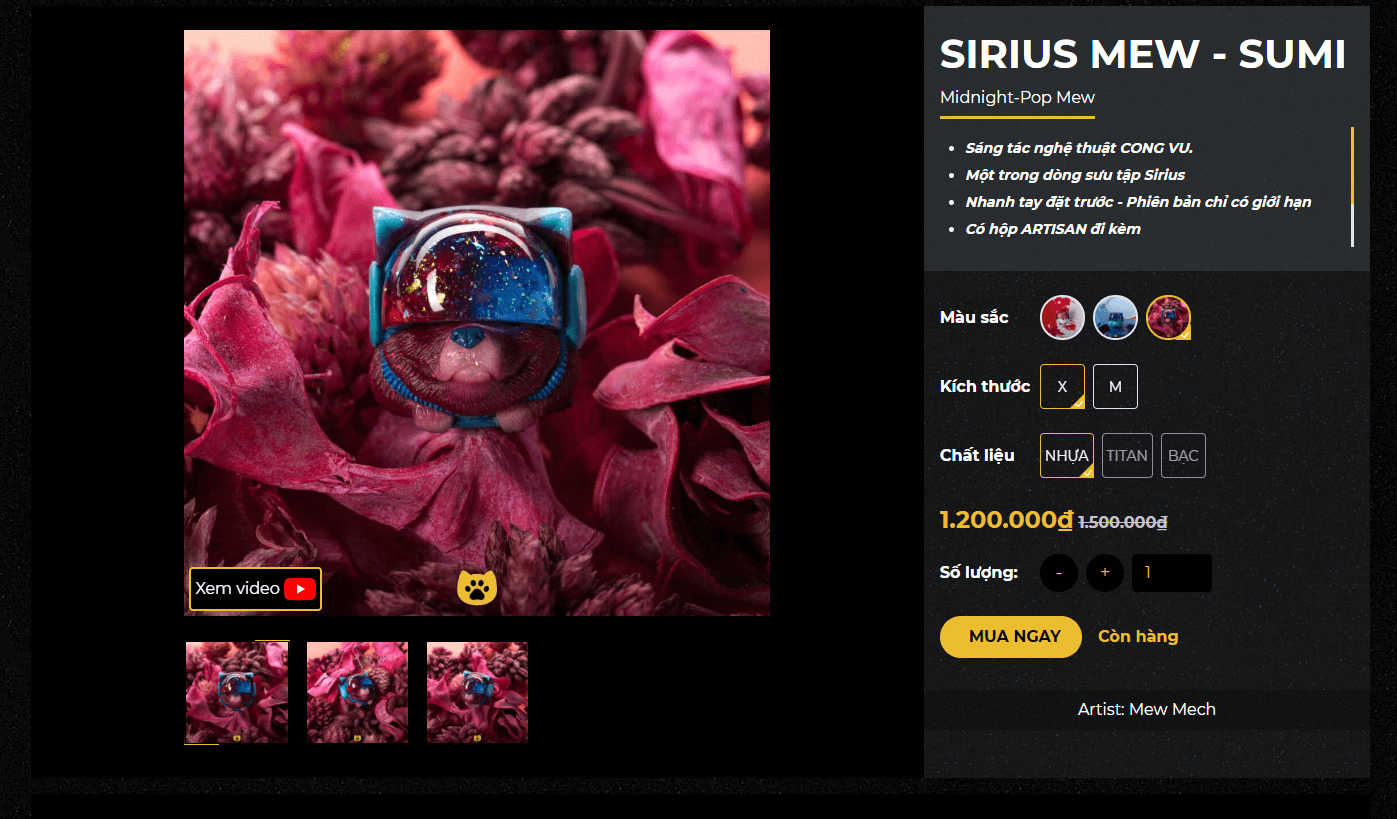Select TITAN material option

(1127, 455)
